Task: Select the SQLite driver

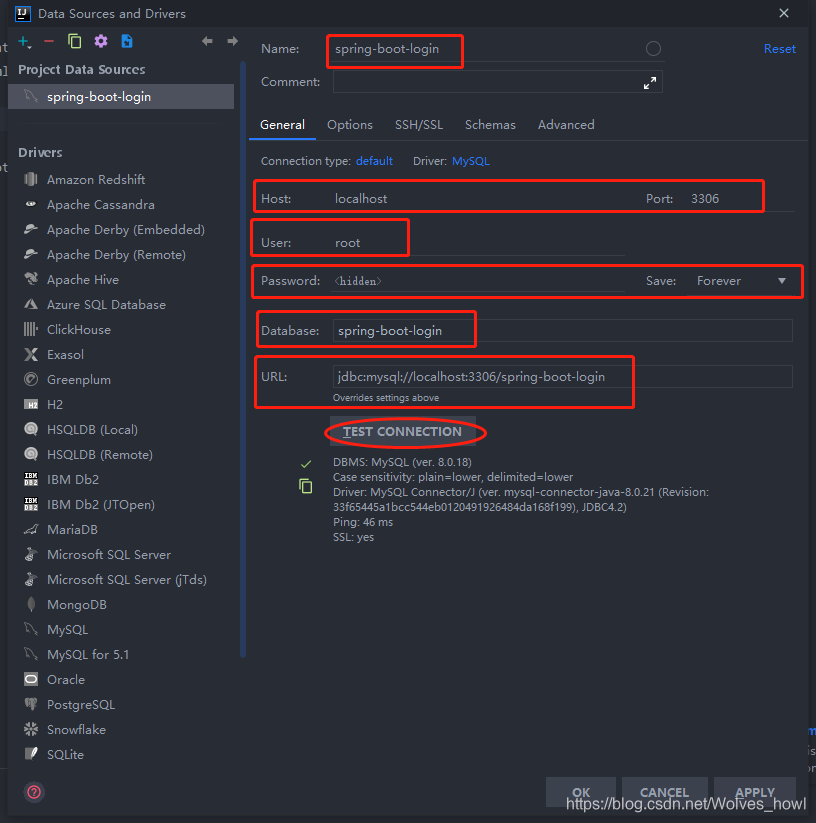Action: 65,755
